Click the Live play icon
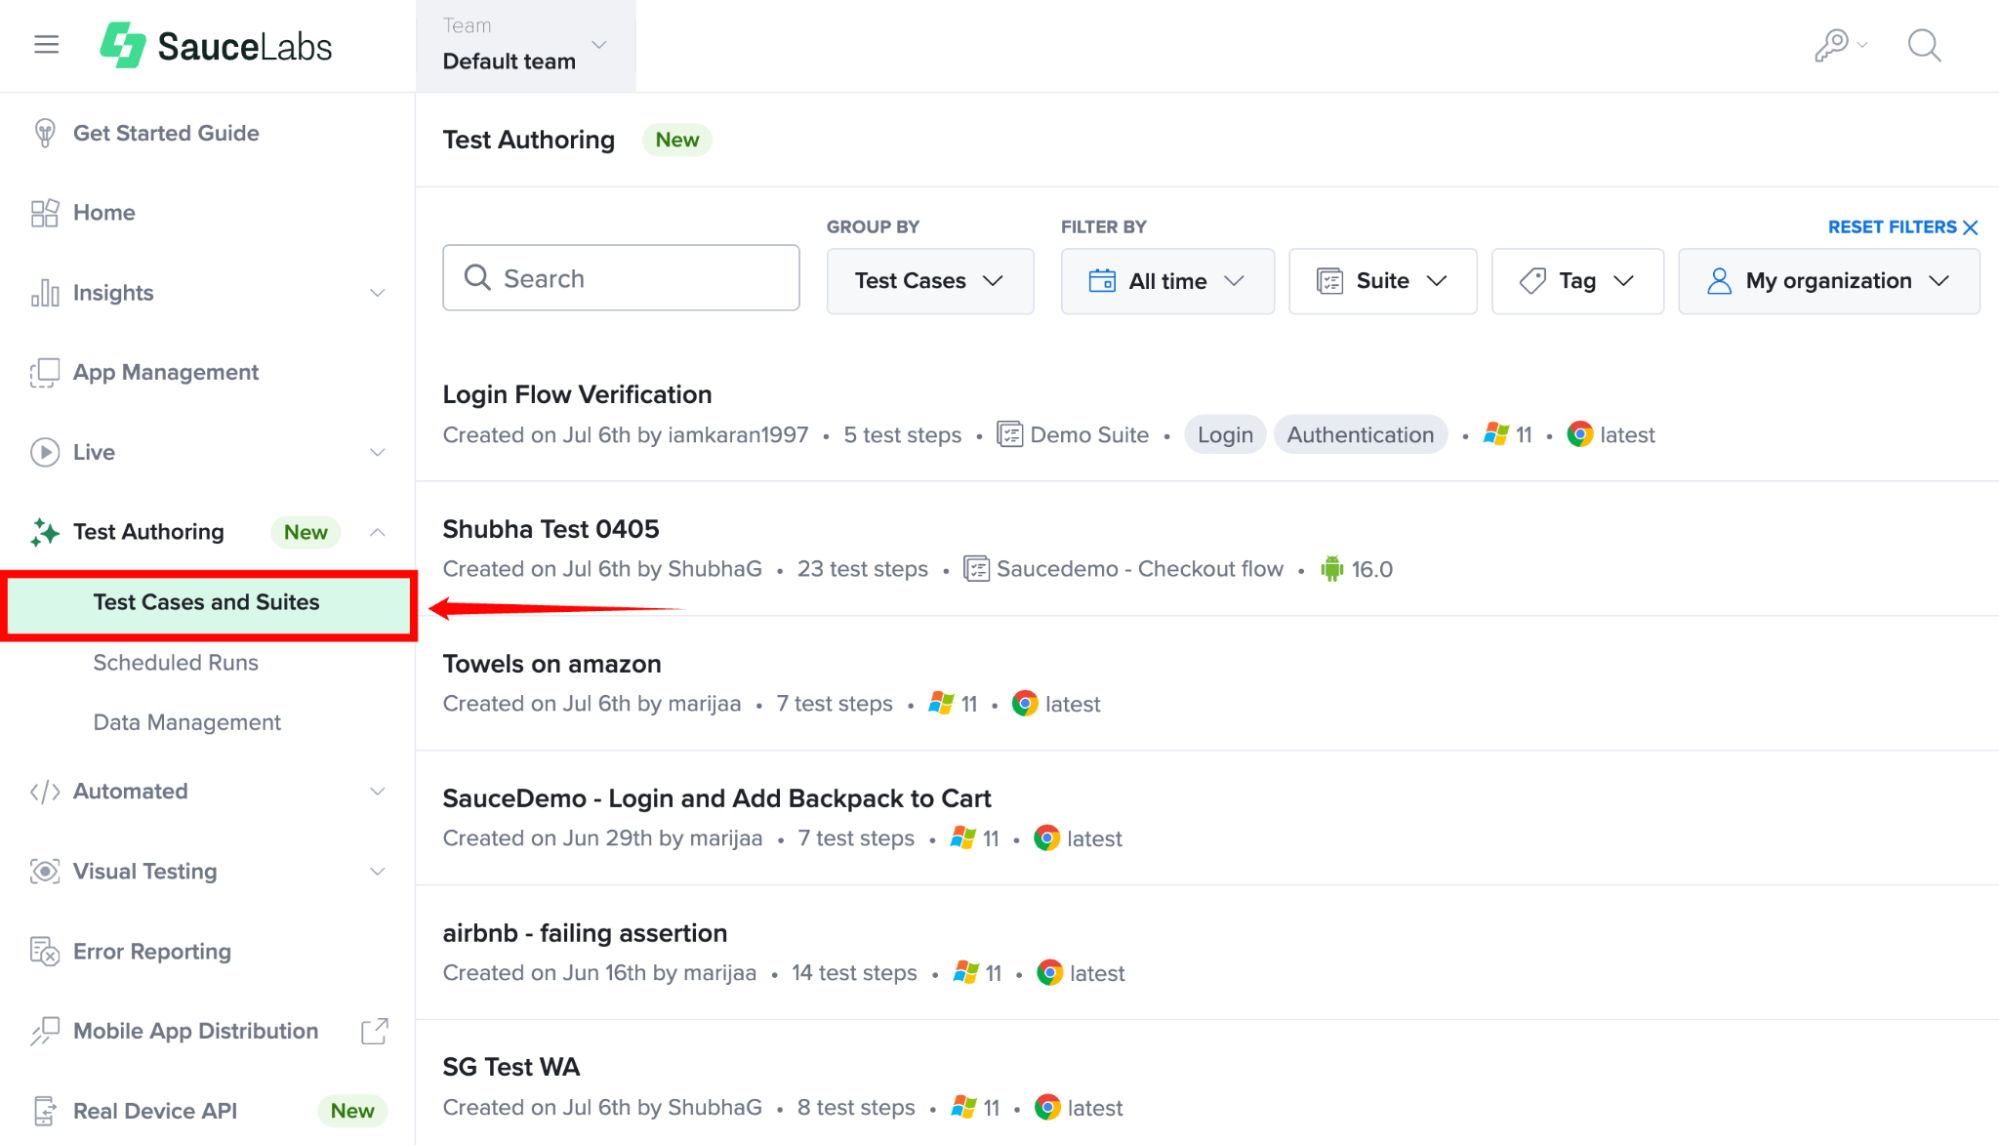 click(45, 452)
